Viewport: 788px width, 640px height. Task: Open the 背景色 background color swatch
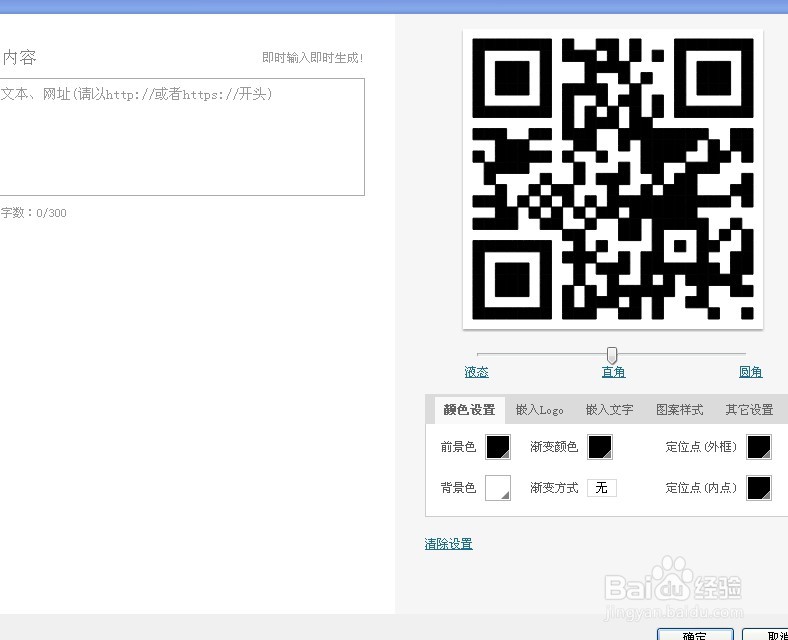point(498,488)
